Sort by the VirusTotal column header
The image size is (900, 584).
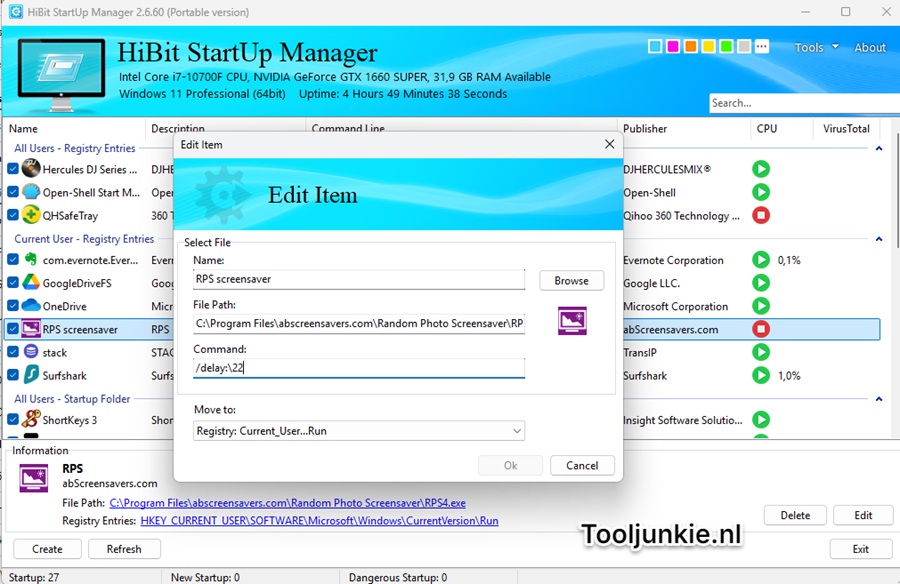point(847,129)
